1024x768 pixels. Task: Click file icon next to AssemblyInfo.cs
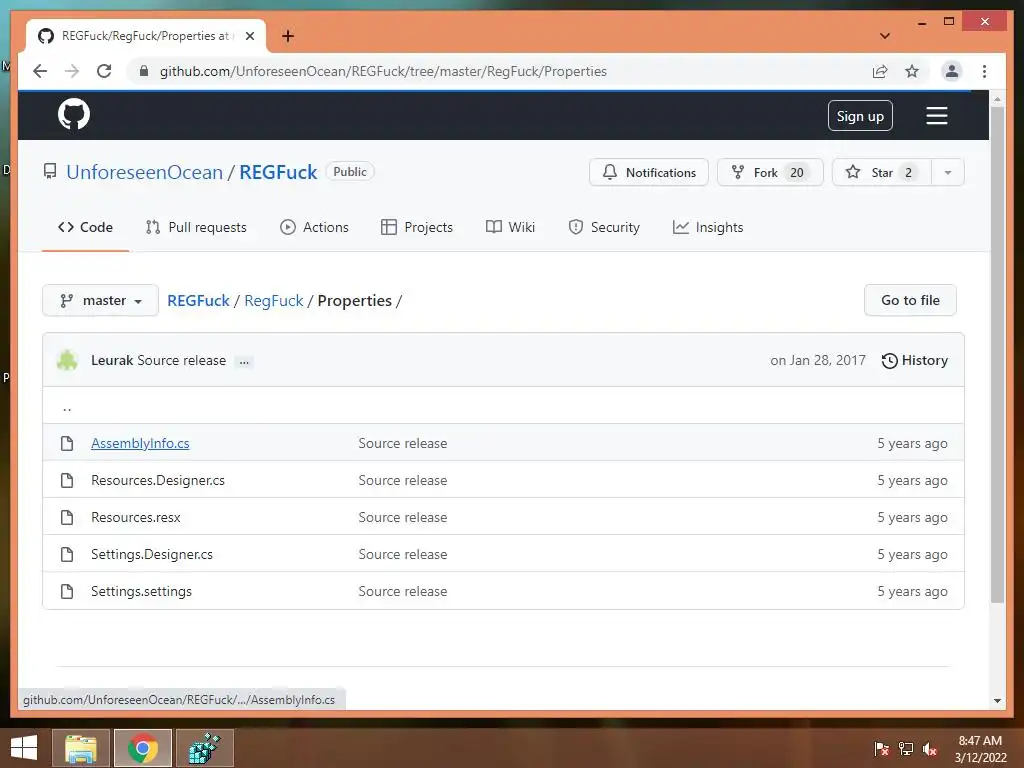coord(67,443)
